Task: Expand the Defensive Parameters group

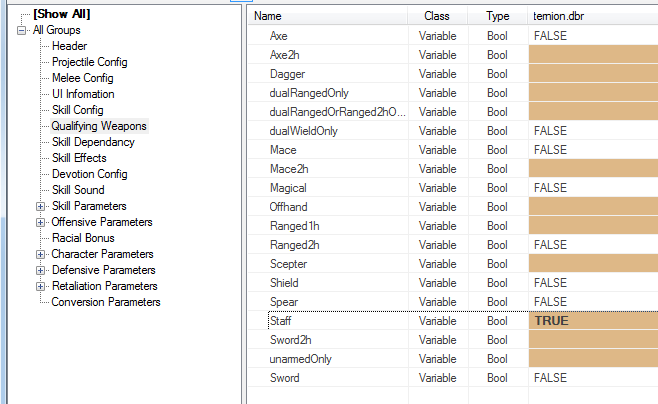Action: click(40, 270)
